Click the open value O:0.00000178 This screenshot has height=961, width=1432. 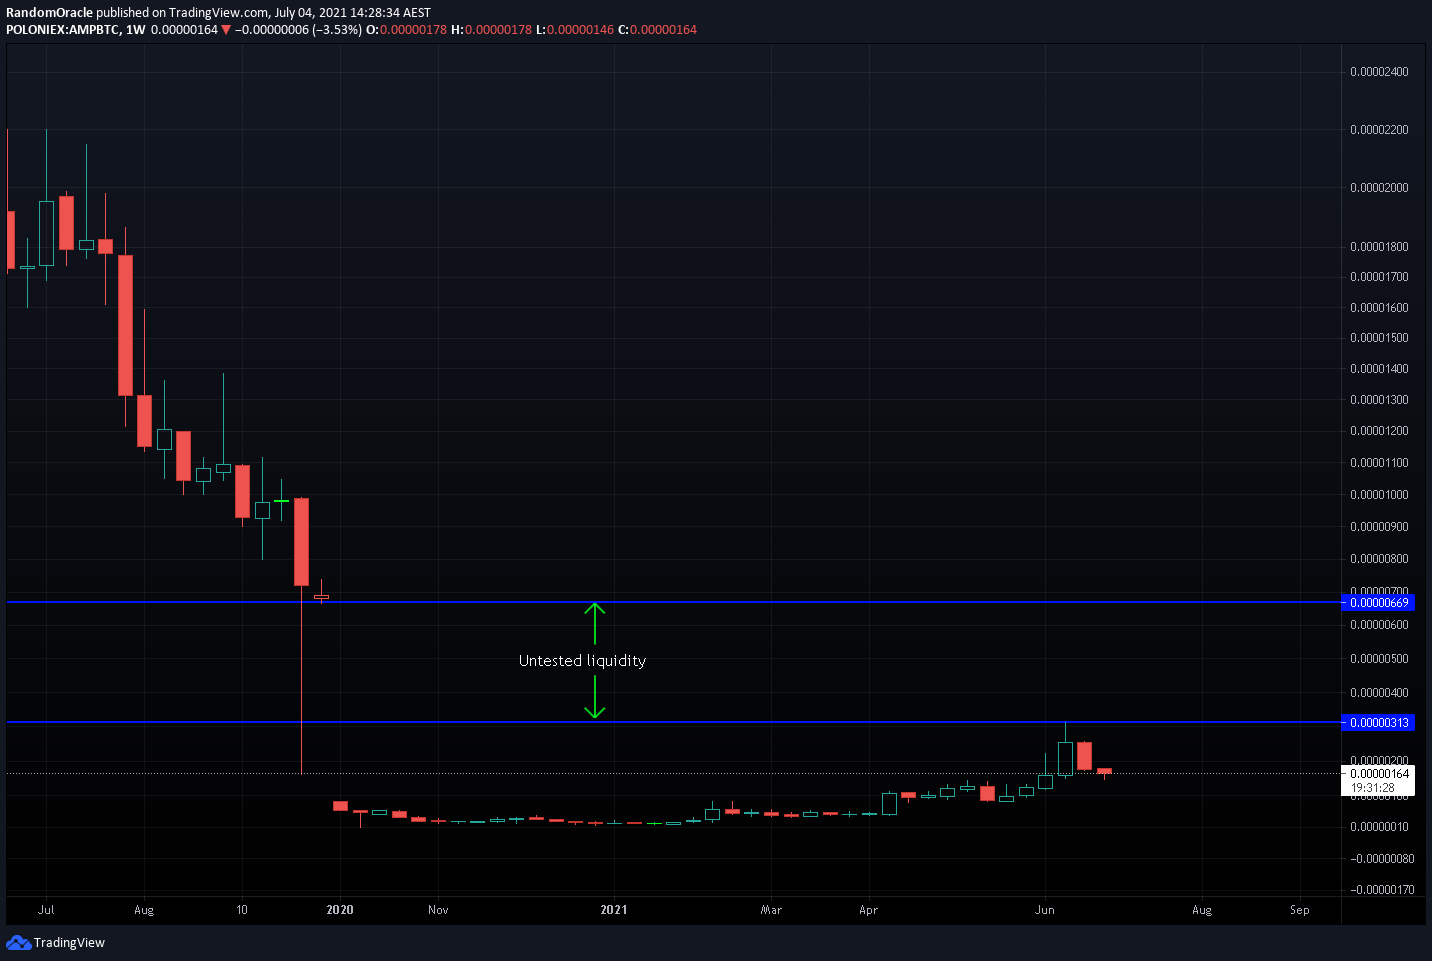point(406,30)
